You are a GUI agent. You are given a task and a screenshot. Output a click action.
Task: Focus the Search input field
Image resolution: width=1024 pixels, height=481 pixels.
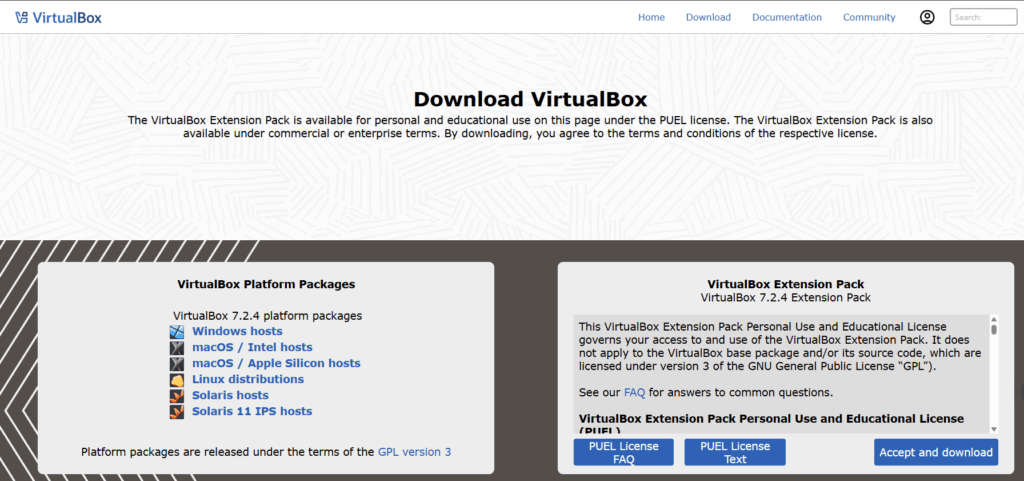(x=982, y=17)
